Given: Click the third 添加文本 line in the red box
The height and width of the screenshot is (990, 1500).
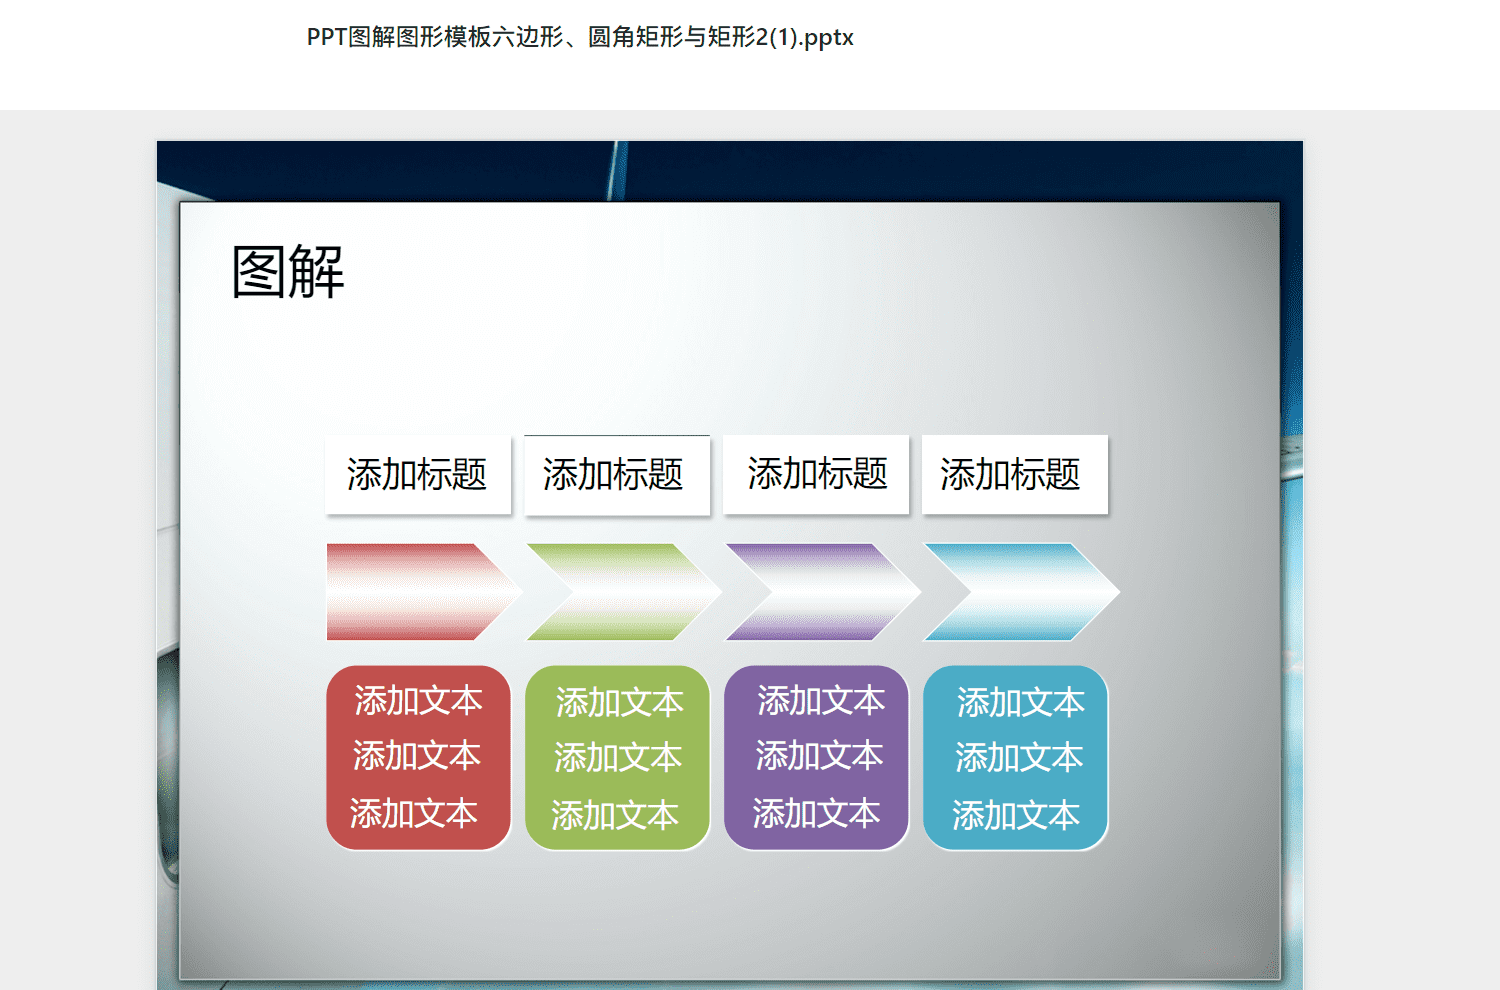Looking at the screenshot, I should (x=413, y=814).
